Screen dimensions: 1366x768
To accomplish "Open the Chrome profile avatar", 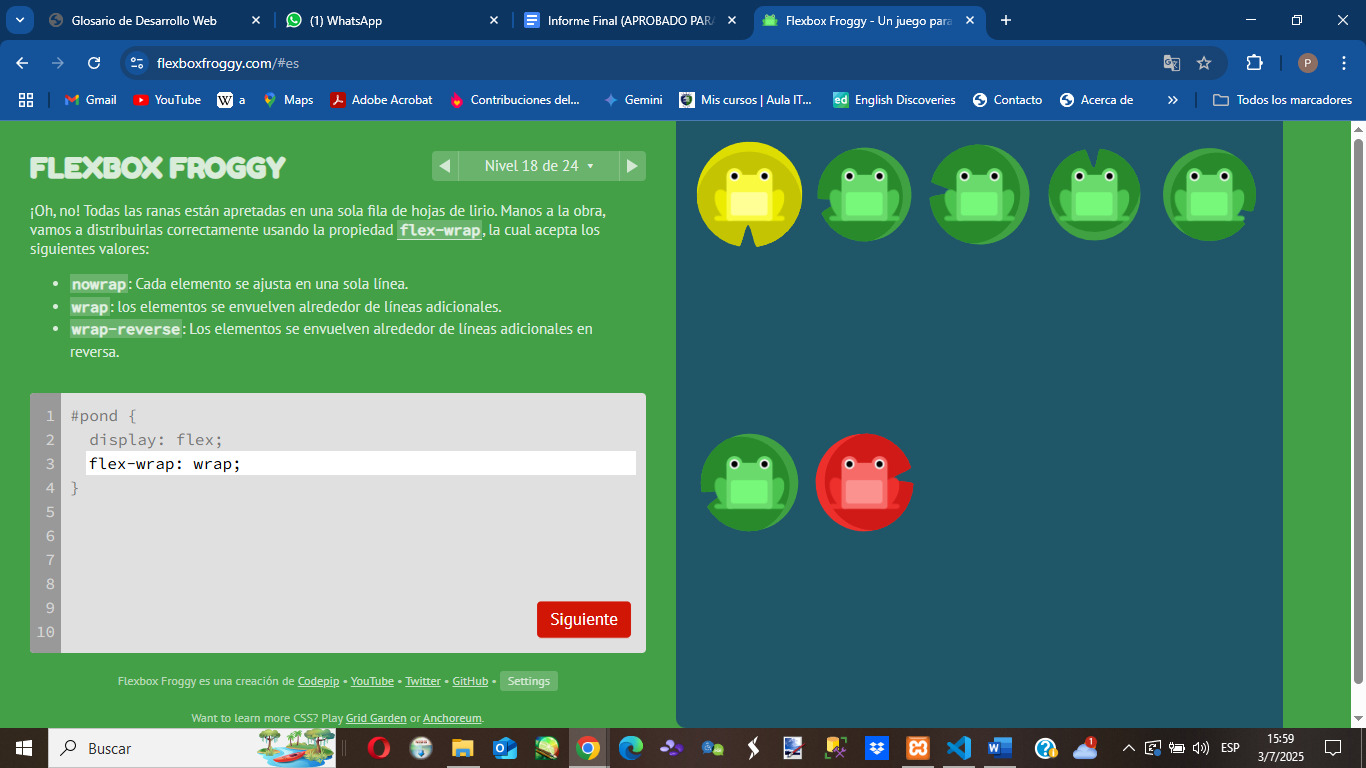I will 1308,63.
